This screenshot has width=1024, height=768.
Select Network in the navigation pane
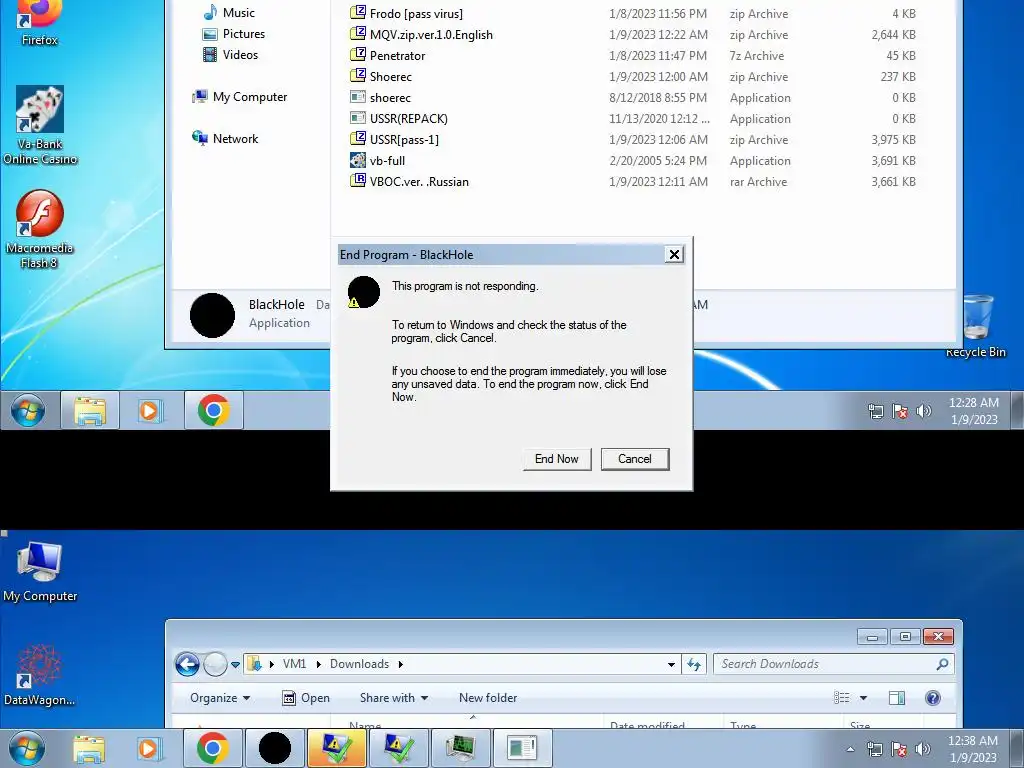(x=225, y=138)
